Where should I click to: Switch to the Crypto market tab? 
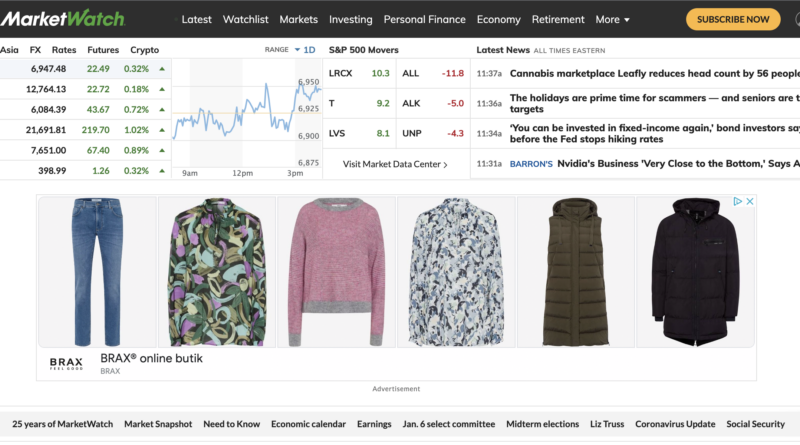144,49
